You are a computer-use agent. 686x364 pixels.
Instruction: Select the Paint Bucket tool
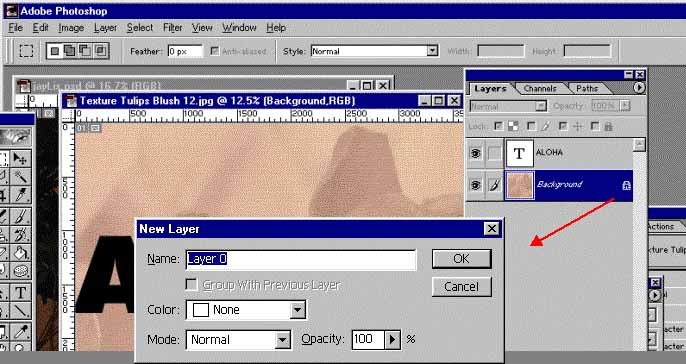pyautogui.click(x=21, y=252)
